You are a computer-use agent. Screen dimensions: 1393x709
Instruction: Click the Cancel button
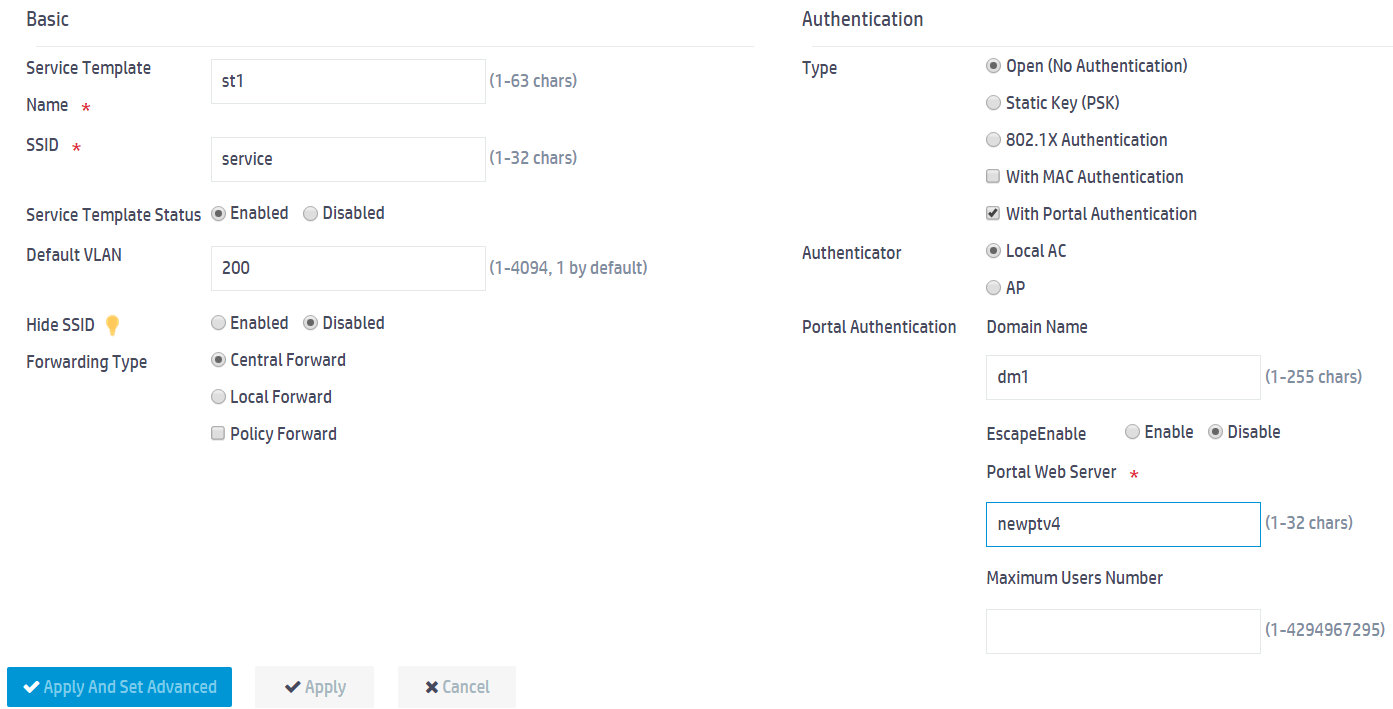(x=457, y=687)
